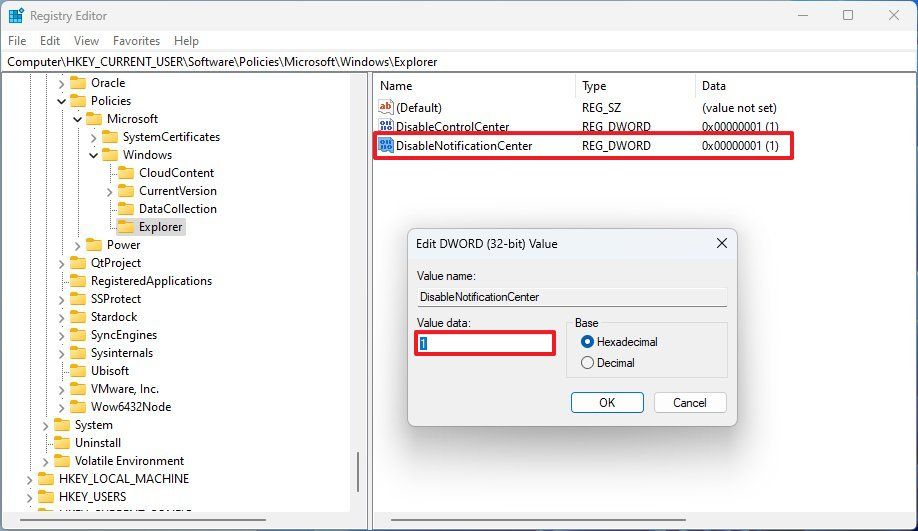Select the CloudContent folder icon

click(x=126, y=173)
